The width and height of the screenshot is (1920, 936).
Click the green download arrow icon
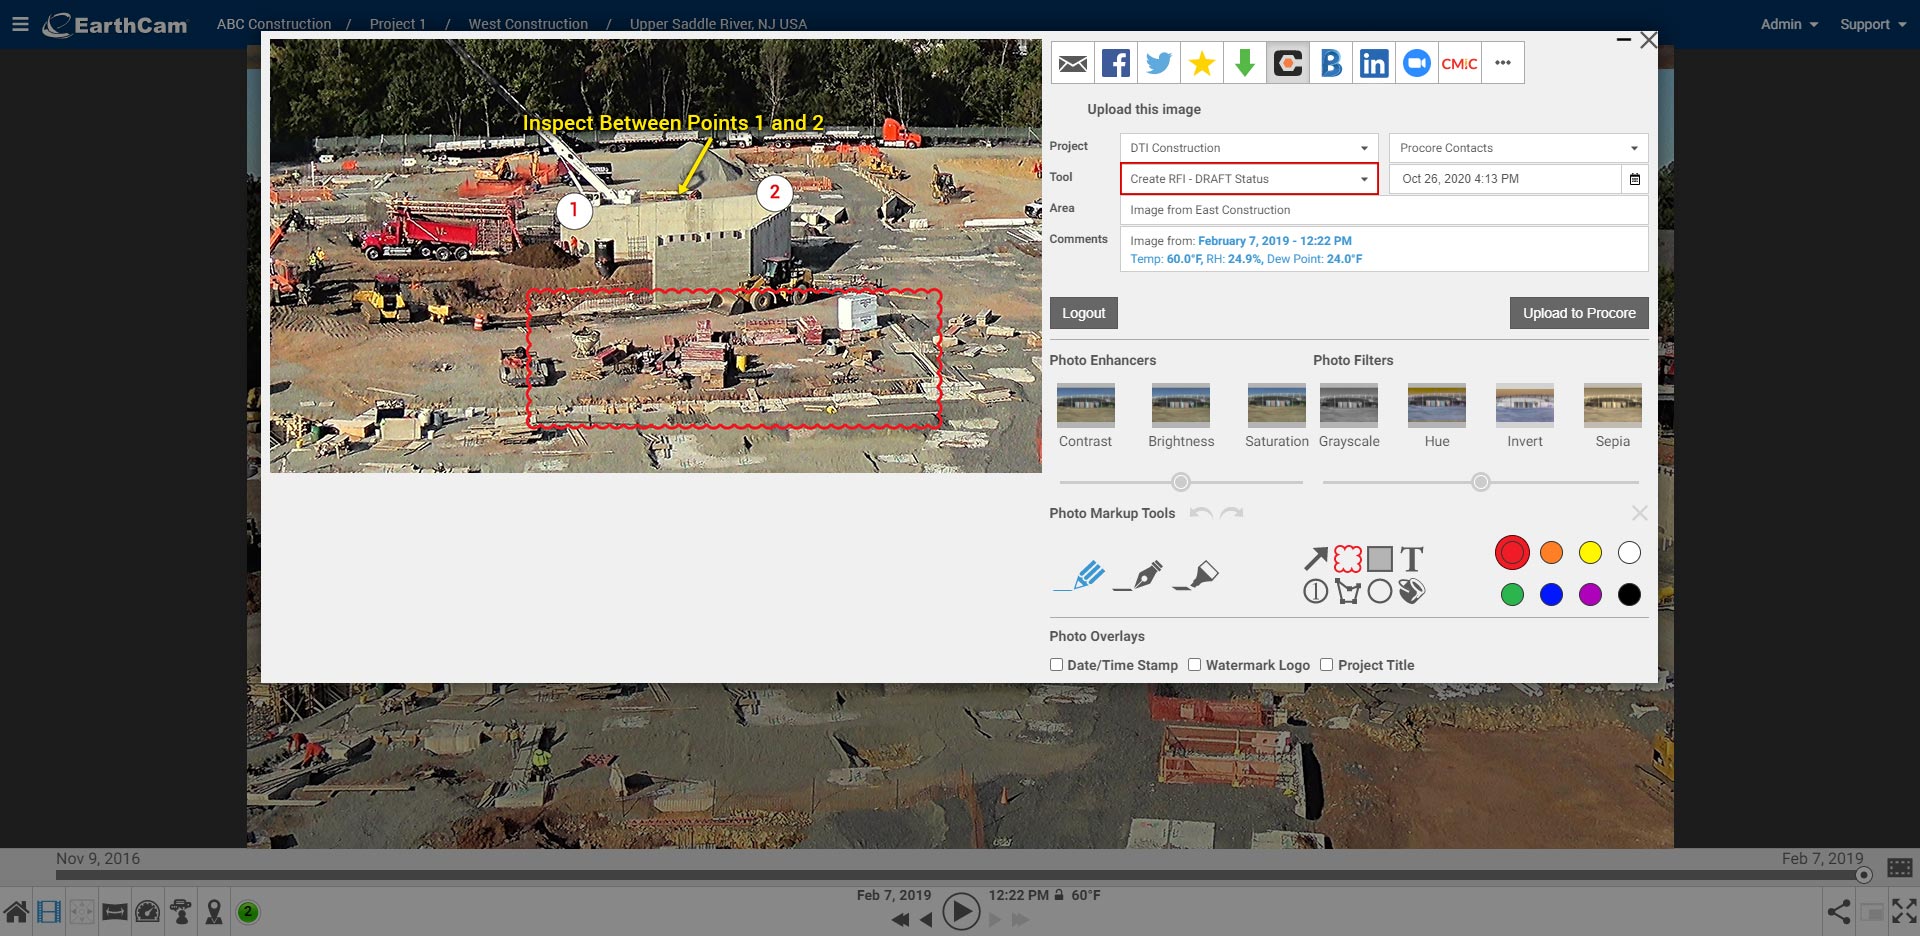(1244, 63)
